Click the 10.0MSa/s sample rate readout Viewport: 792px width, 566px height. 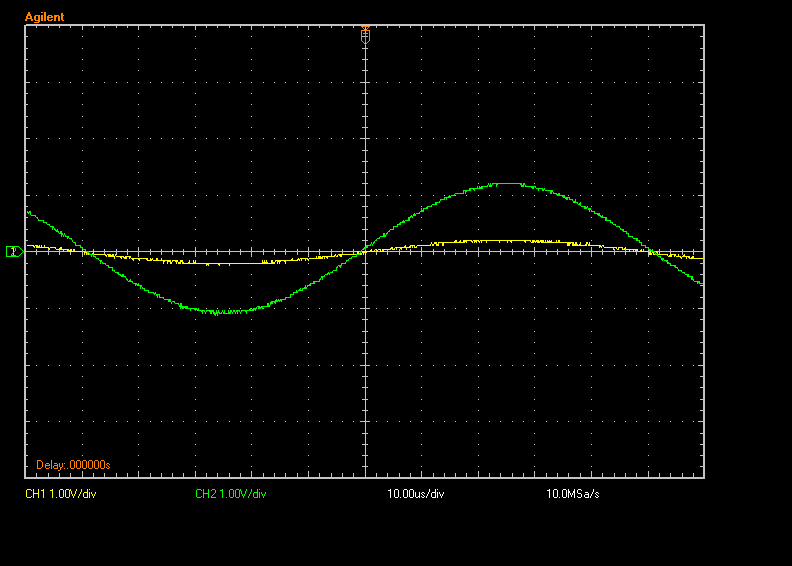(x=573, y=494)
